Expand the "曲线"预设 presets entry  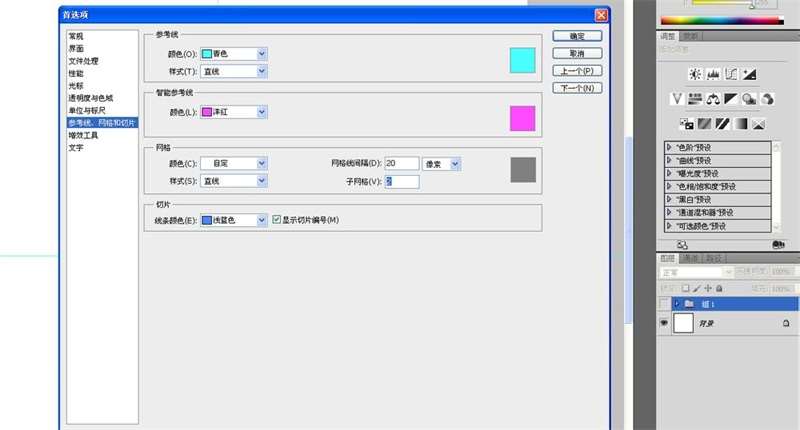pos(717,161)
